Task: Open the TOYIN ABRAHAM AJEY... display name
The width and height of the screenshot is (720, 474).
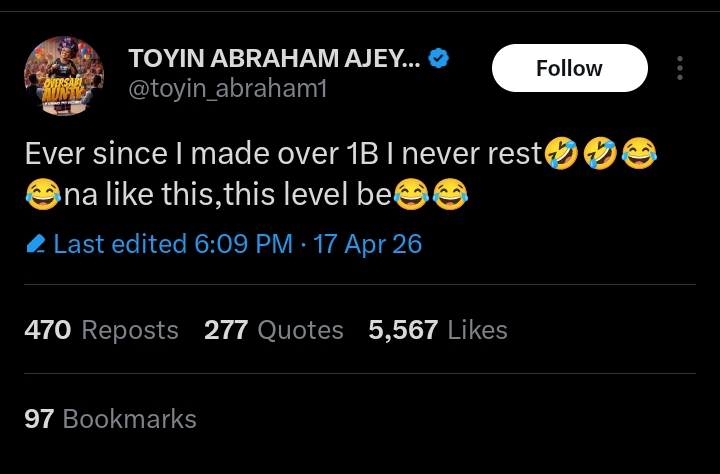Action: 274,60
